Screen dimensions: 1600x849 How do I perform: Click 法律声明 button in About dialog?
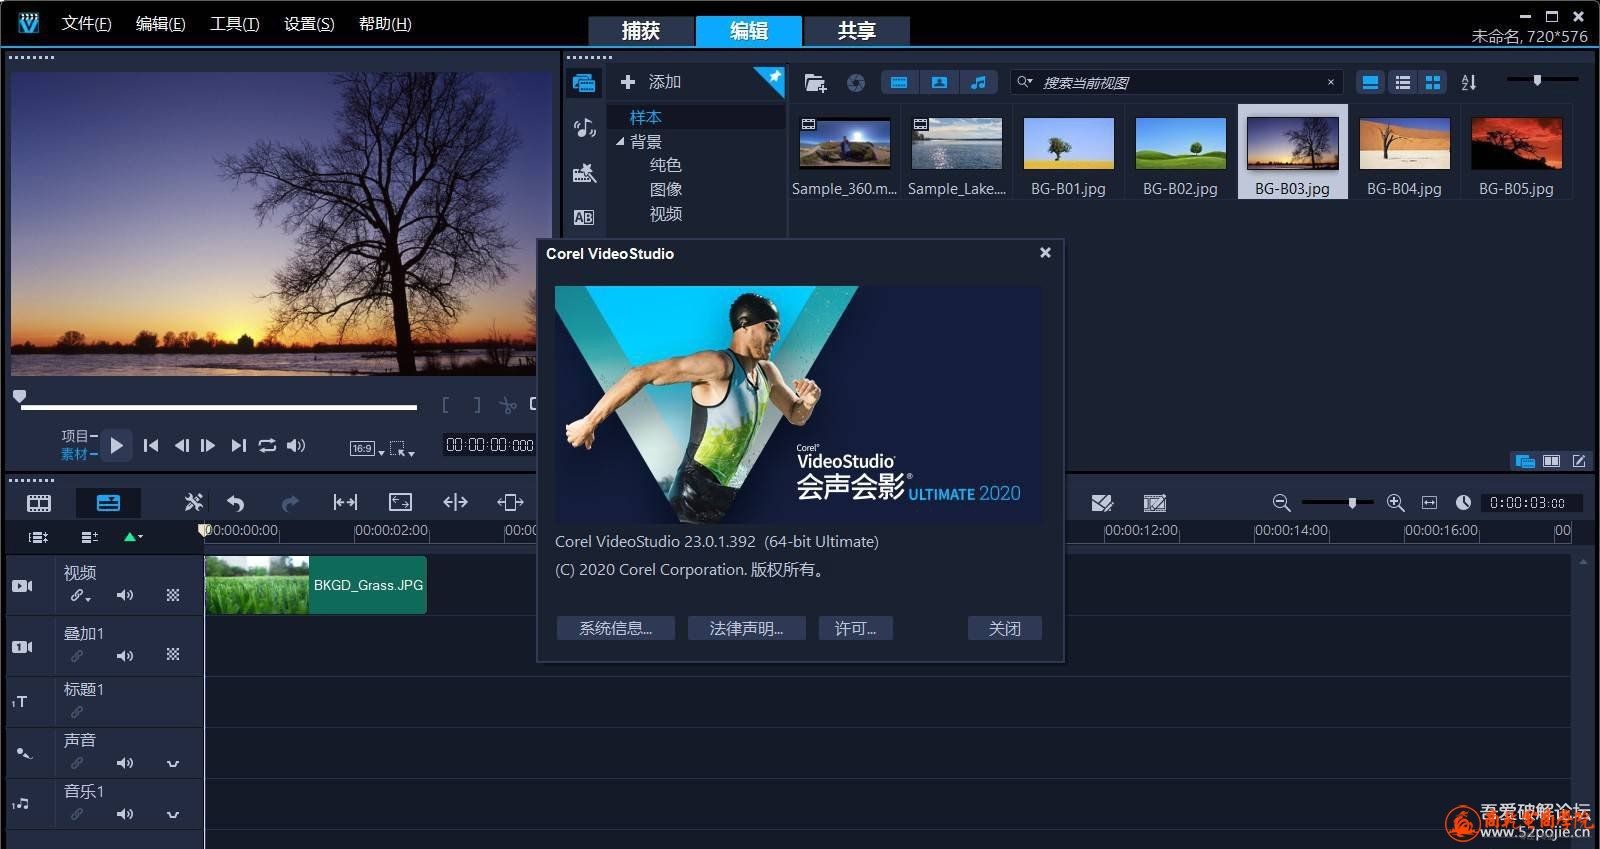[x=746, y=628]
